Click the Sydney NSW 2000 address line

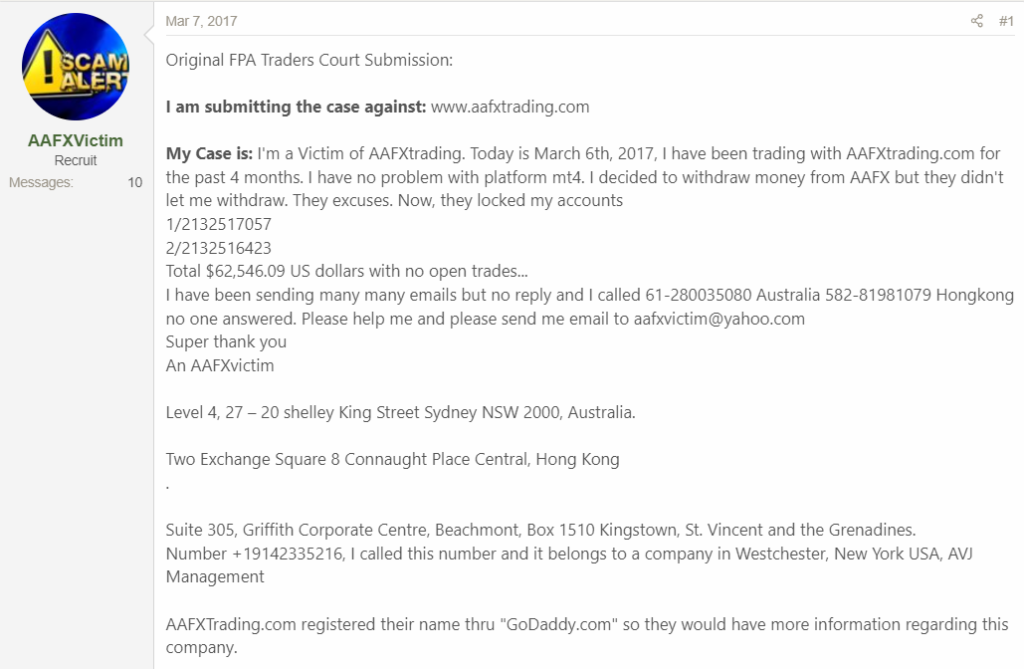point(400,412)
